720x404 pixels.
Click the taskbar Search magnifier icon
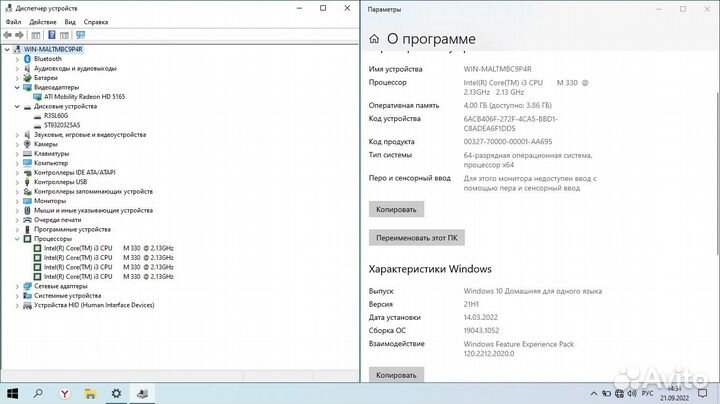[40, 393]
